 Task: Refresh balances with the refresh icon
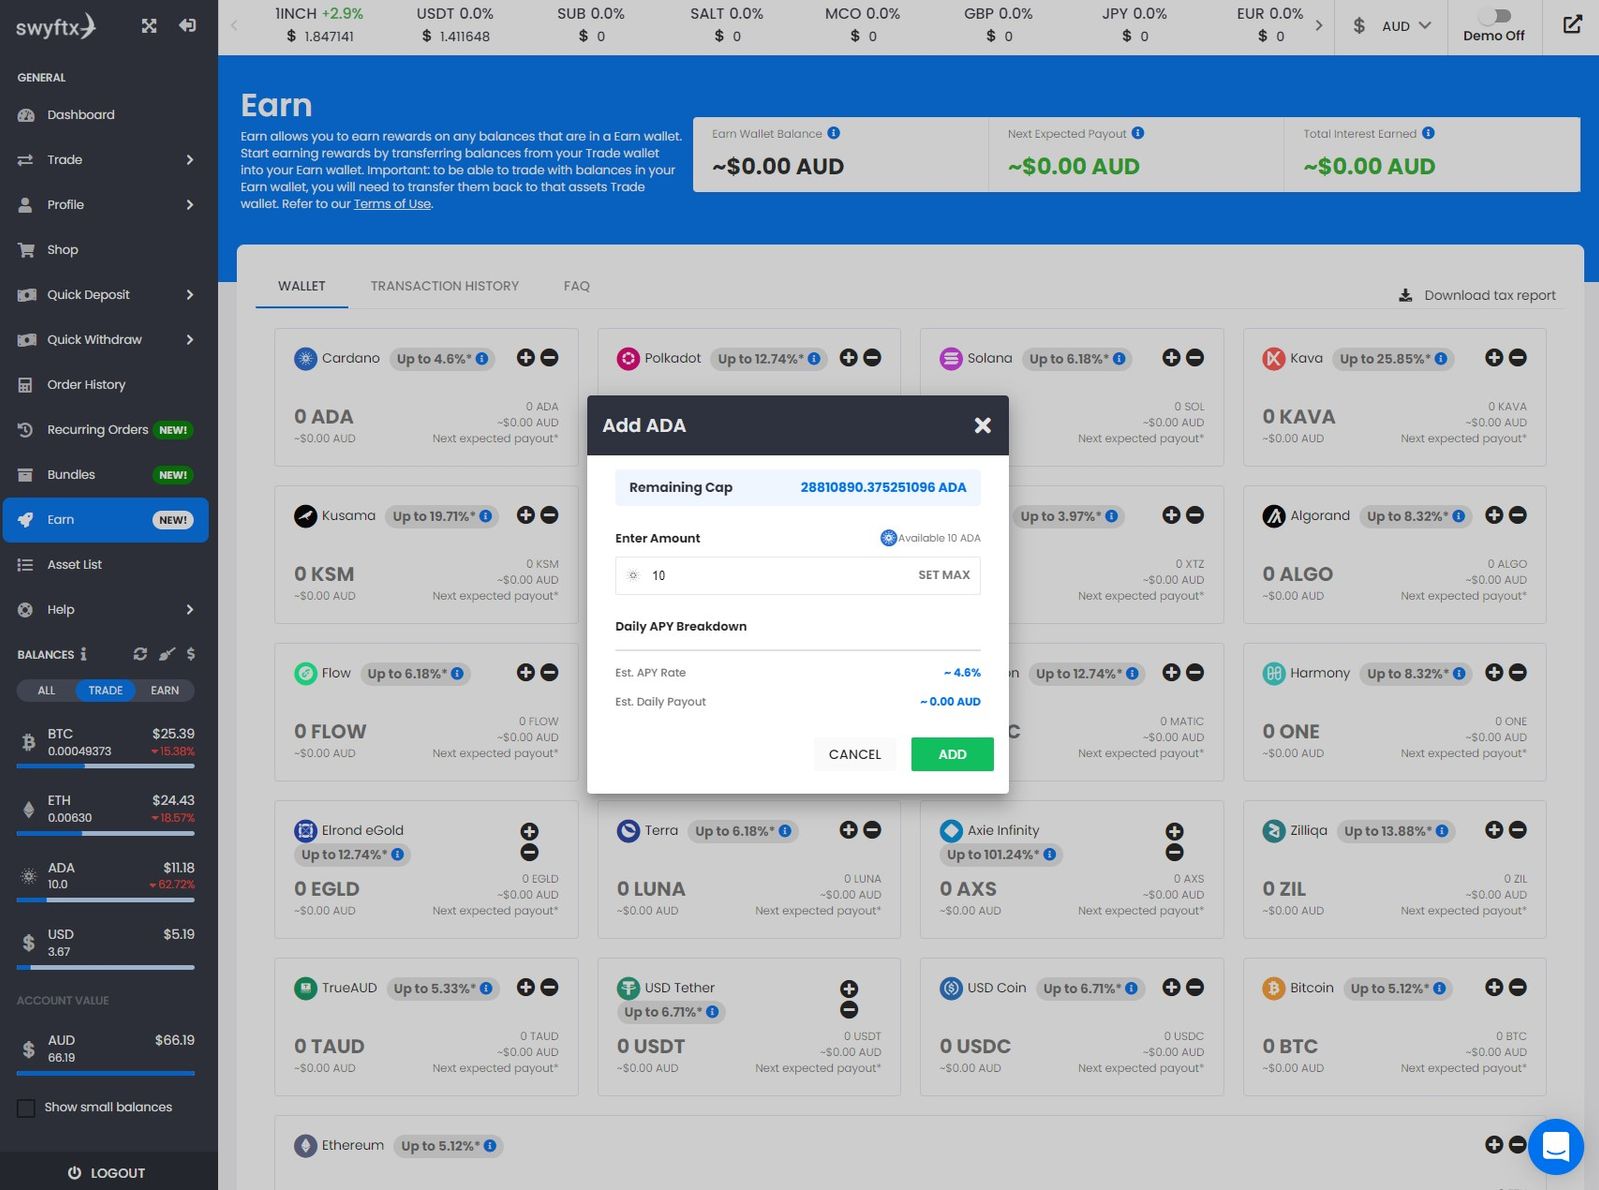click(x=140, y=654)
